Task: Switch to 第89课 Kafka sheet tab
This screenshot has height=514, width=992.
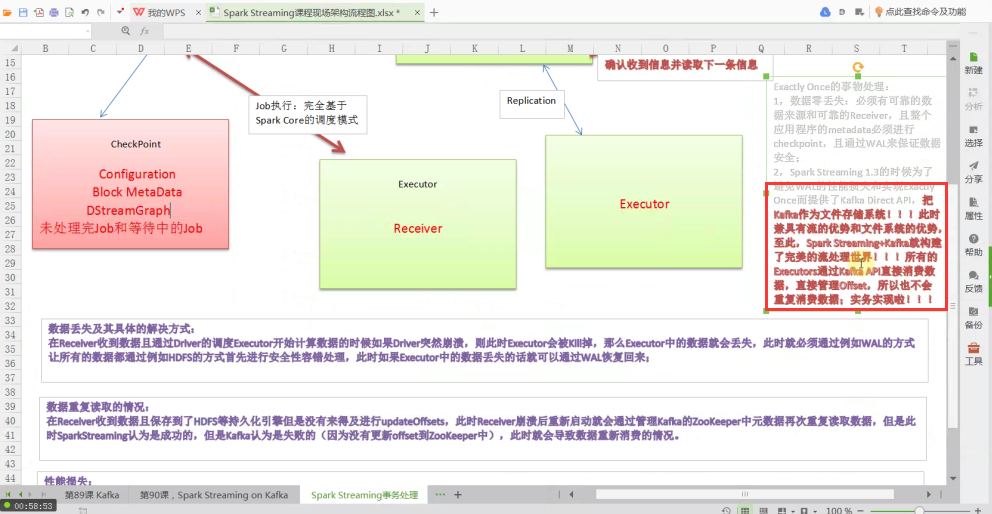Action: pos(92,495)
